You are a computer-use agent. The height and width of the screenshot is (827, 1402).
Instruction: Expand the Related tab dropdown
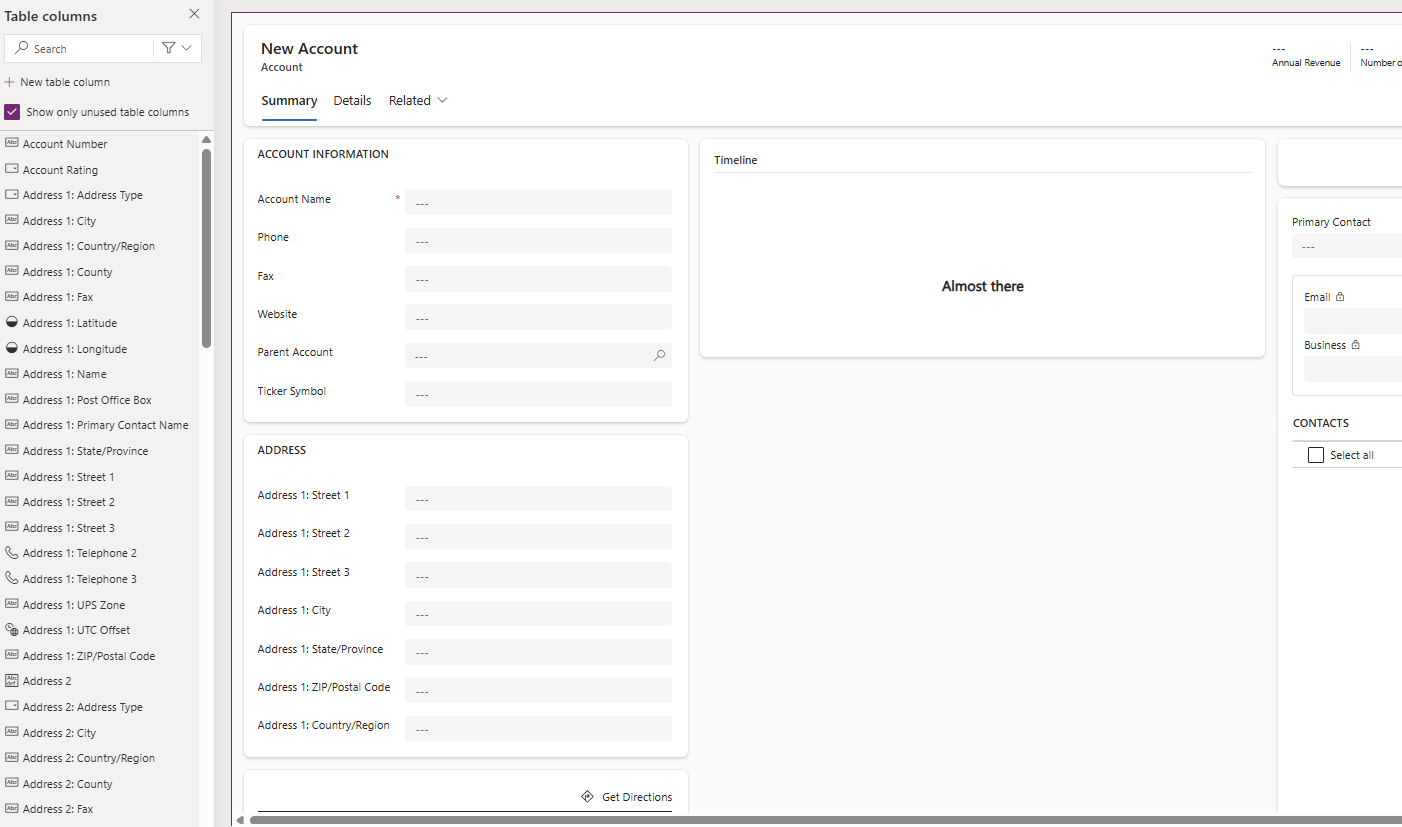pyautogui.click(x=443, y=100)
